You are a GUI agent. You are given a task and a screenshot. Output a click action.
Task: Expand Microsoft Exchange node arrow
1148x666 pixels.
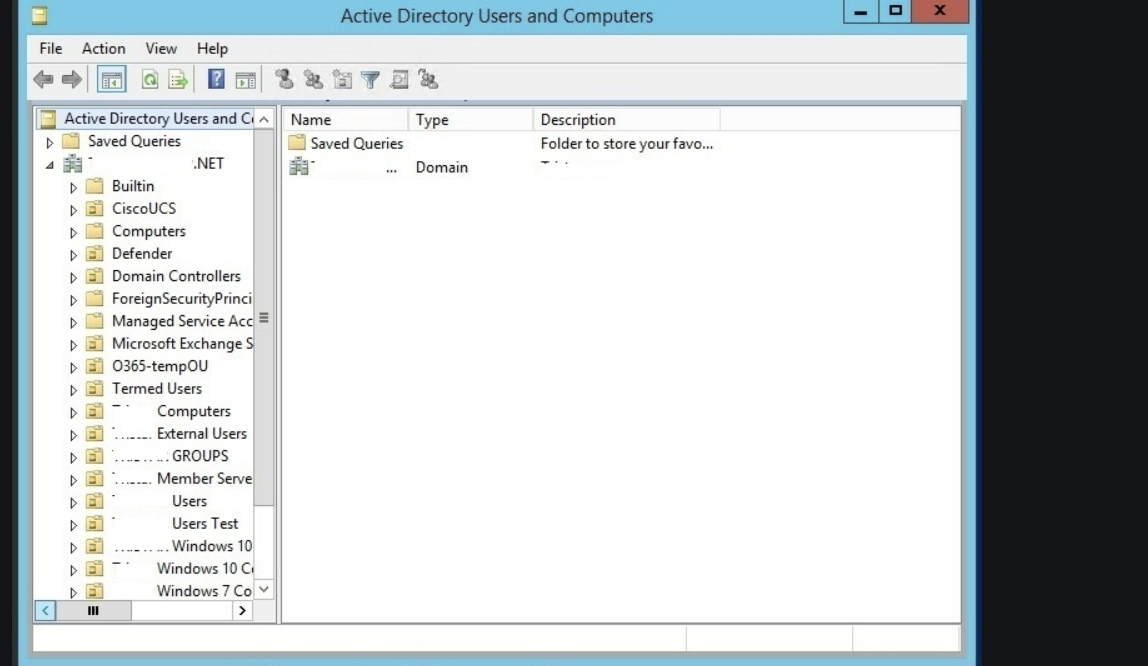click(73, 345)
